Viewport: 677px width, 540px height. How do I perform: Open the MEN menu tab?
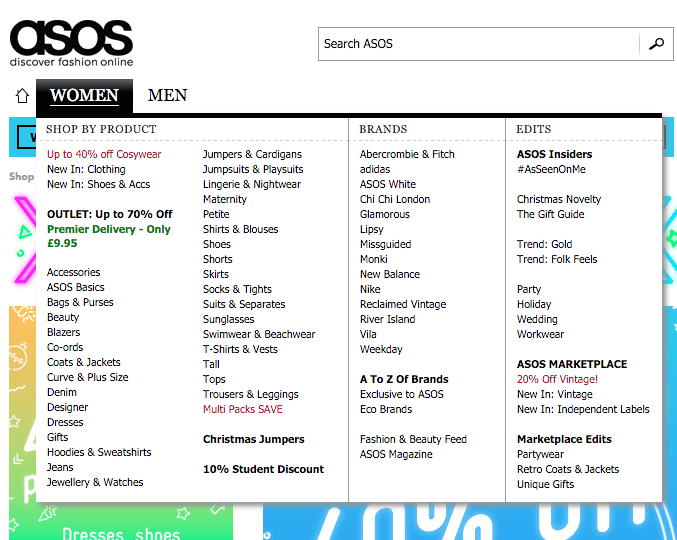point(167,96)
